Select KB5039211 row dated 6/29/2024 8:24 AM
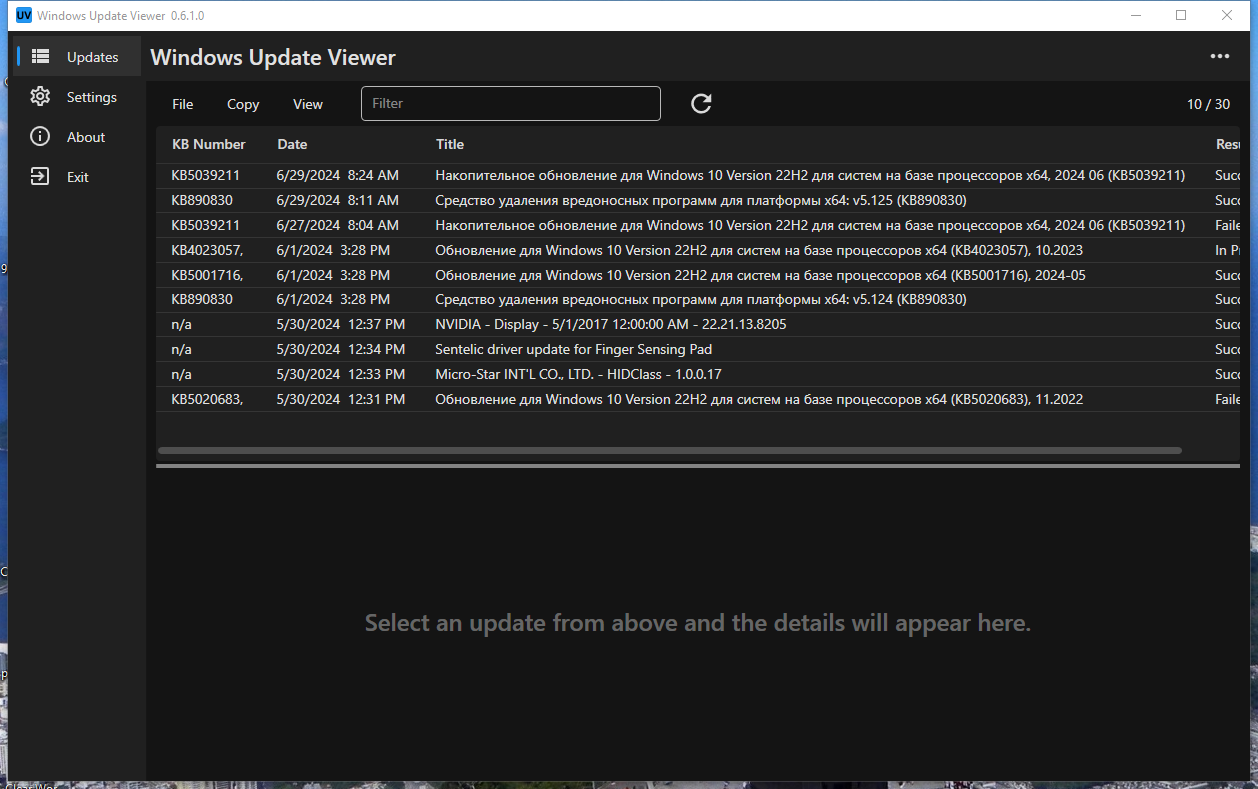Screen dimensions: 1258x789 (x=698, y=175)
